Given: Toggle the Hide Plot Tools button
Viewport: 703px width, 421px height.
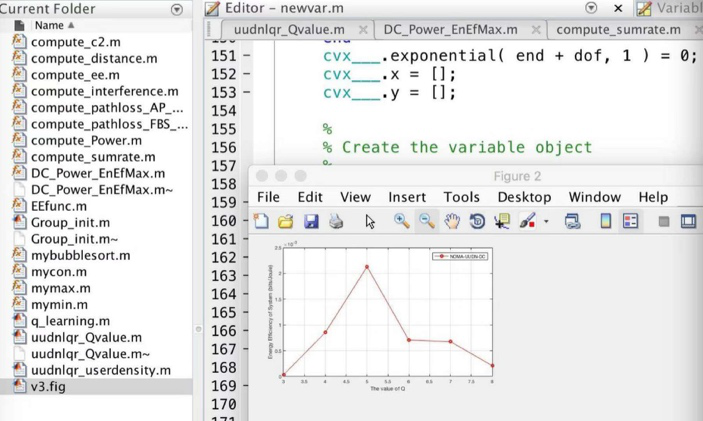Looking at the screenshot, I should tap(663, 221).
